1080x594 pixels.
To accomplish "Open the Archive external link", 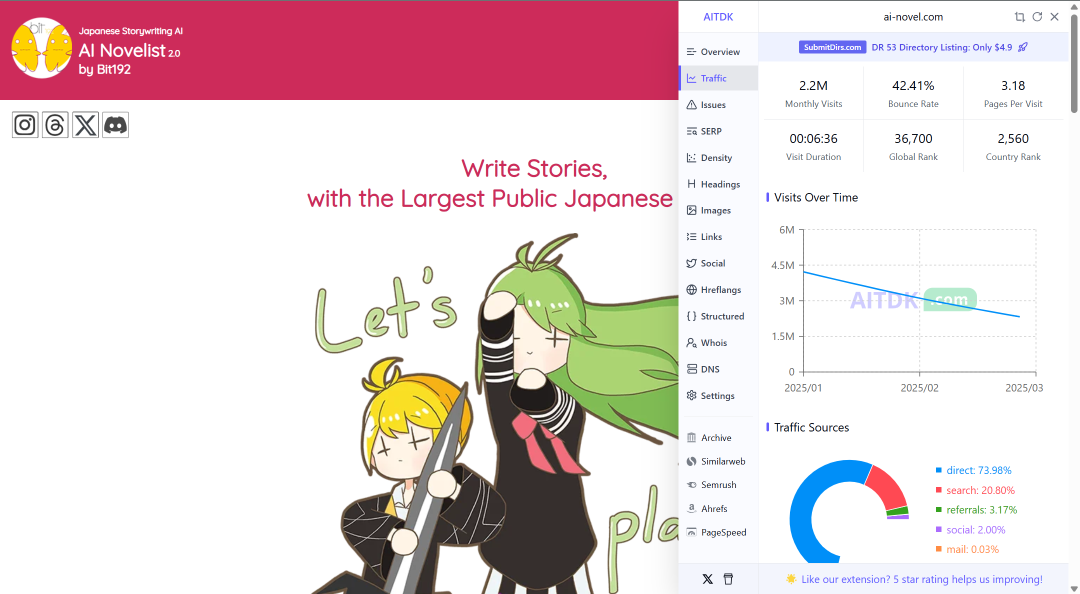I will [x=718, y=438].
